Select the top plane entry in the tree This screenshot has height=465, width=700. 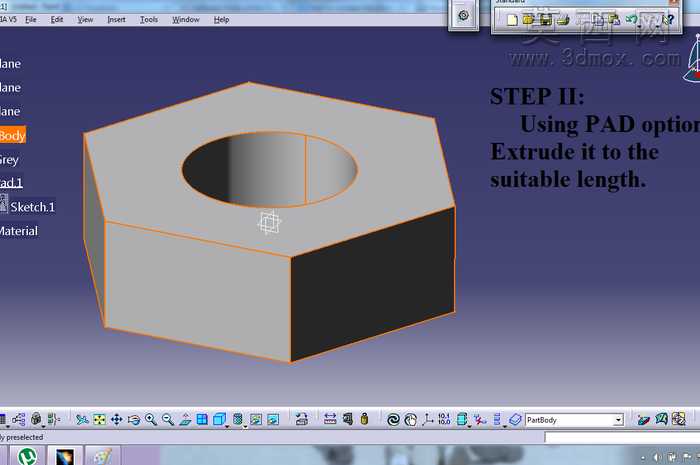(10, 64)
